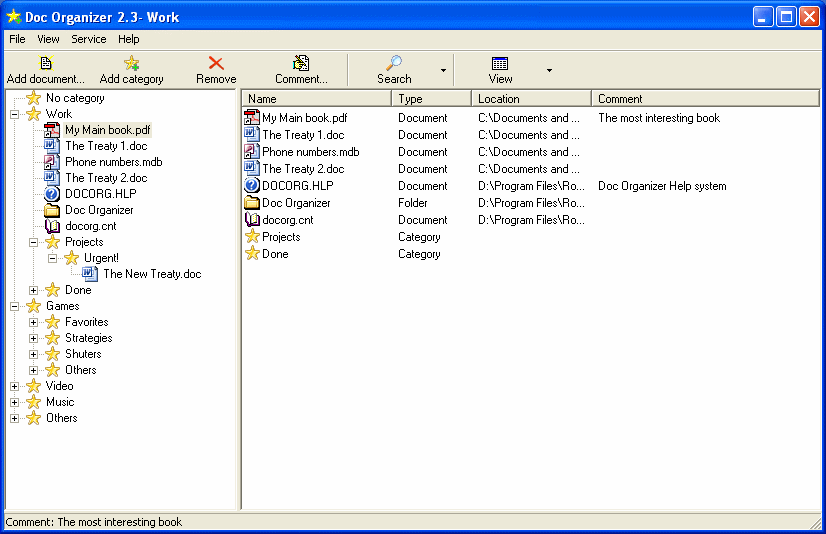Click the Word icon of The Treaty 1.doc in list
Screen dimensions: 826x534
coord(252,134)
